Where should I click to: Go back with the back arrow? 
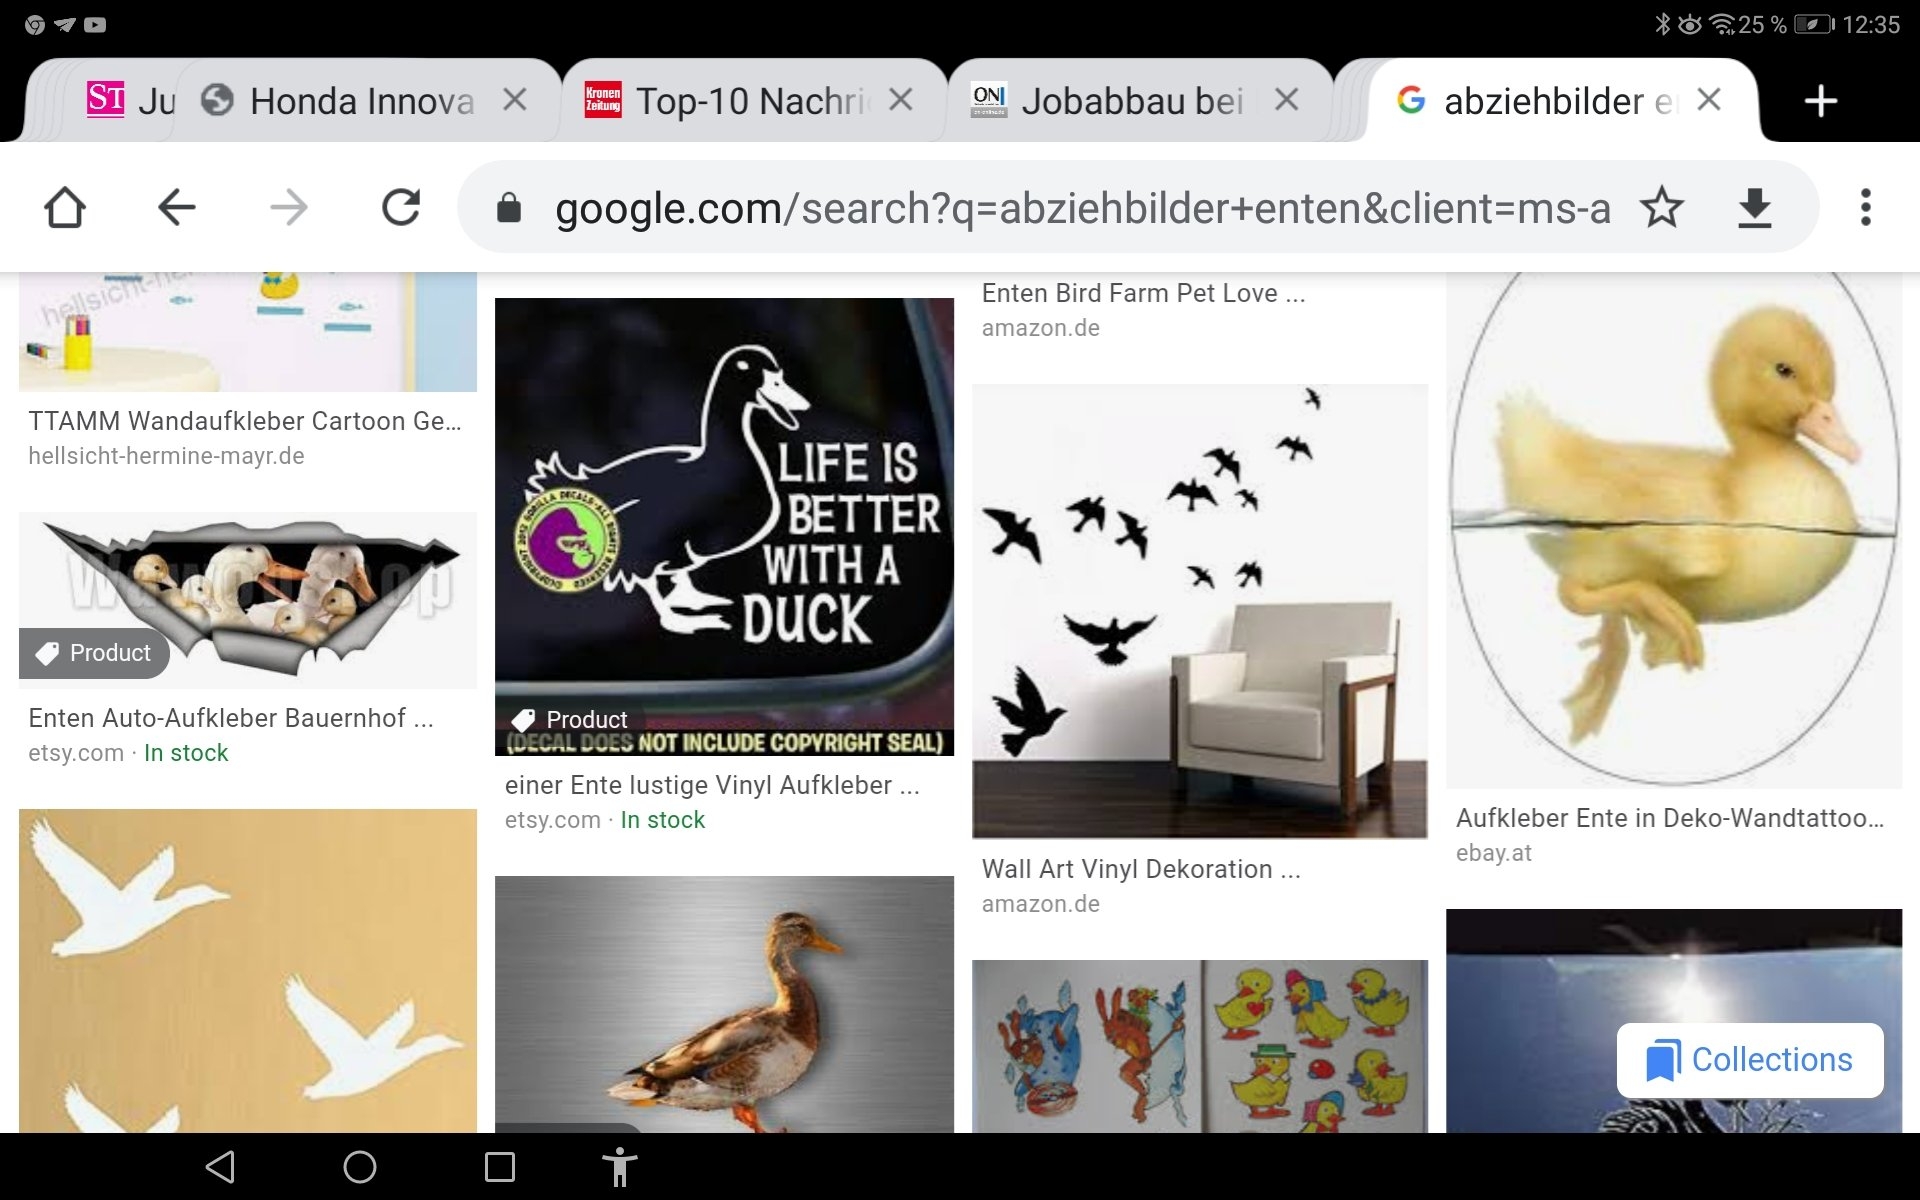177,208
